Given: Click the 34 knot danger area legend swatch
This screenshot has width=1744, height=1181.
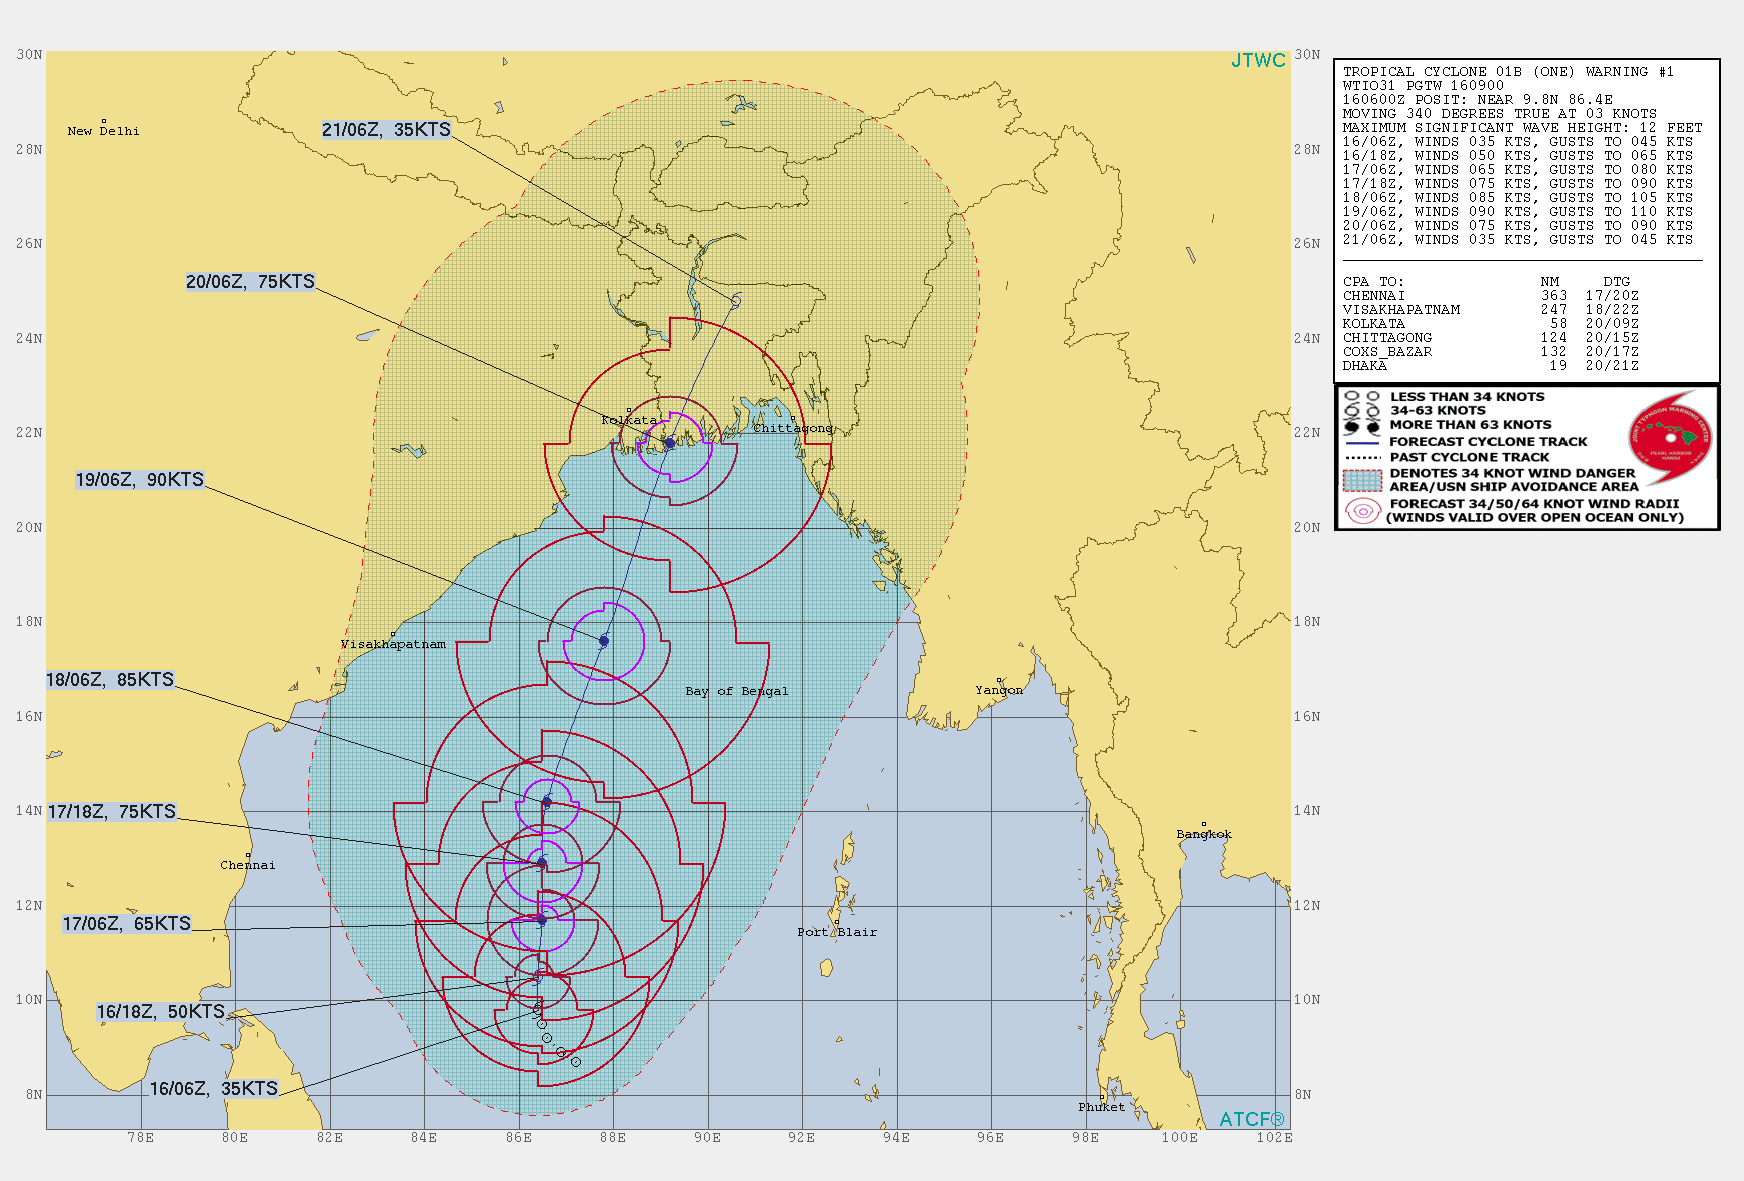Looking at the screenshot, I should [x=1362, y=480].
